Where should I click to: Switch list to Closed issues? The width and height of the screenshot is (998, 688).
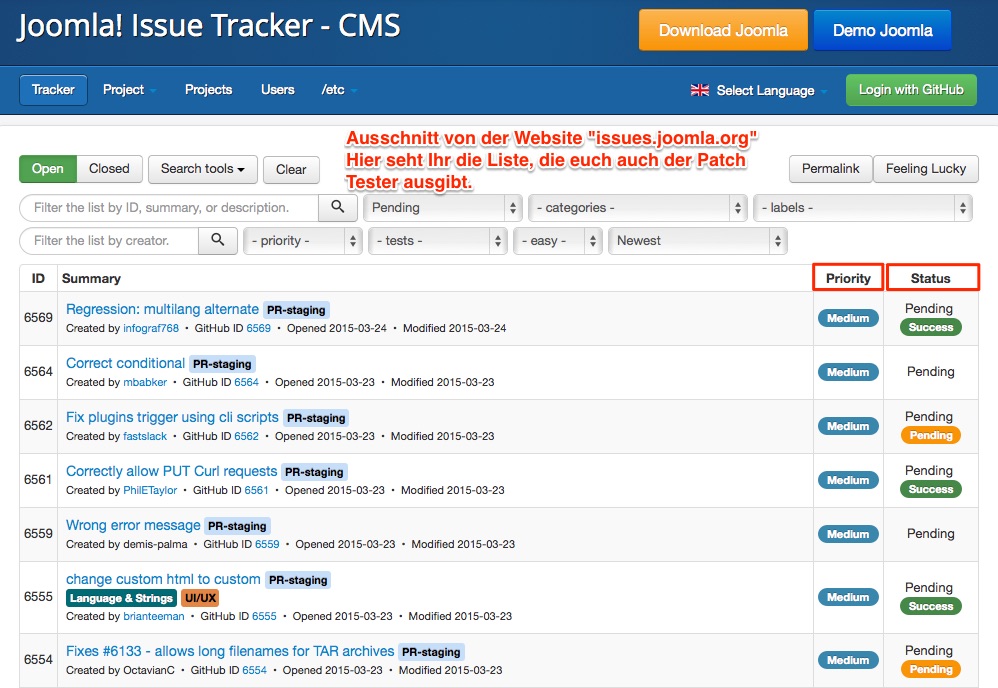click(109, 169)
